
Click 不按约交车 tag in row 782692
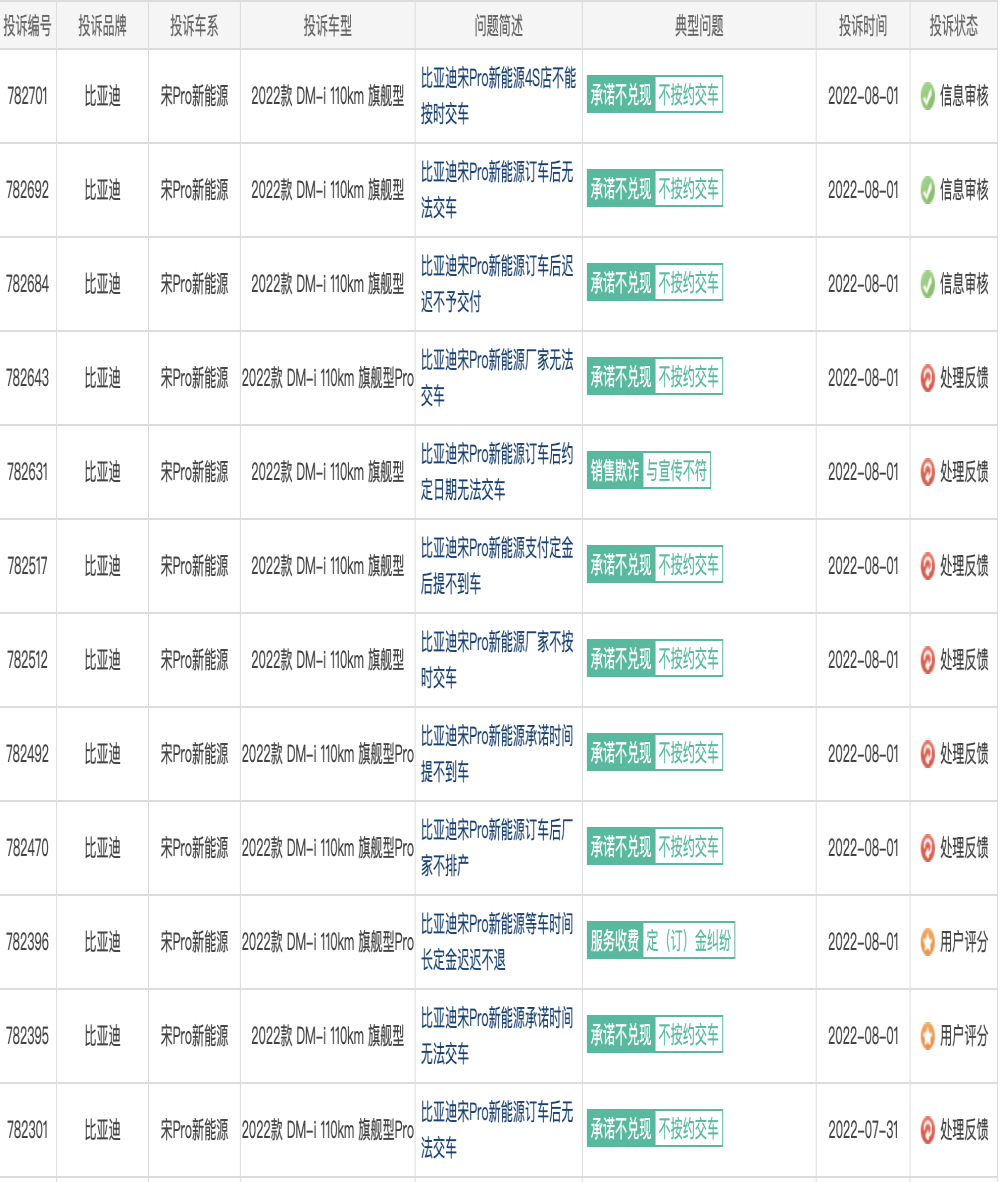689,188
